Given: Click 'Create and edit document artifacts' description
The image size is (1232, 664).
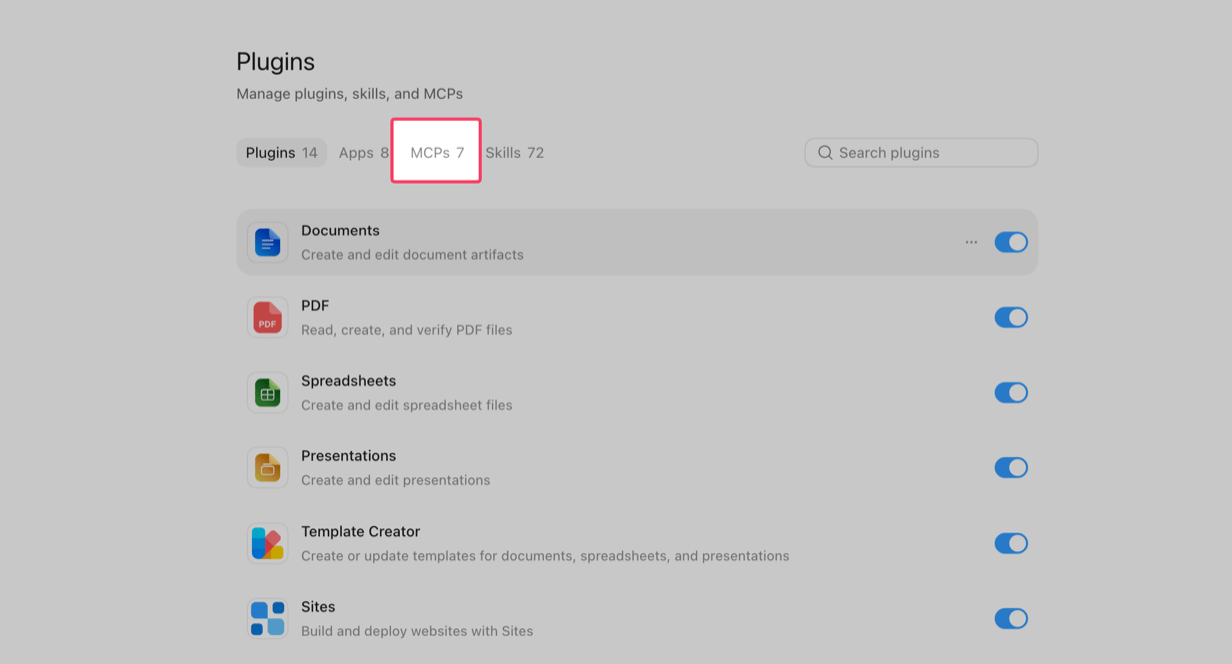Looking at the screenshot, I should (412, 255).
